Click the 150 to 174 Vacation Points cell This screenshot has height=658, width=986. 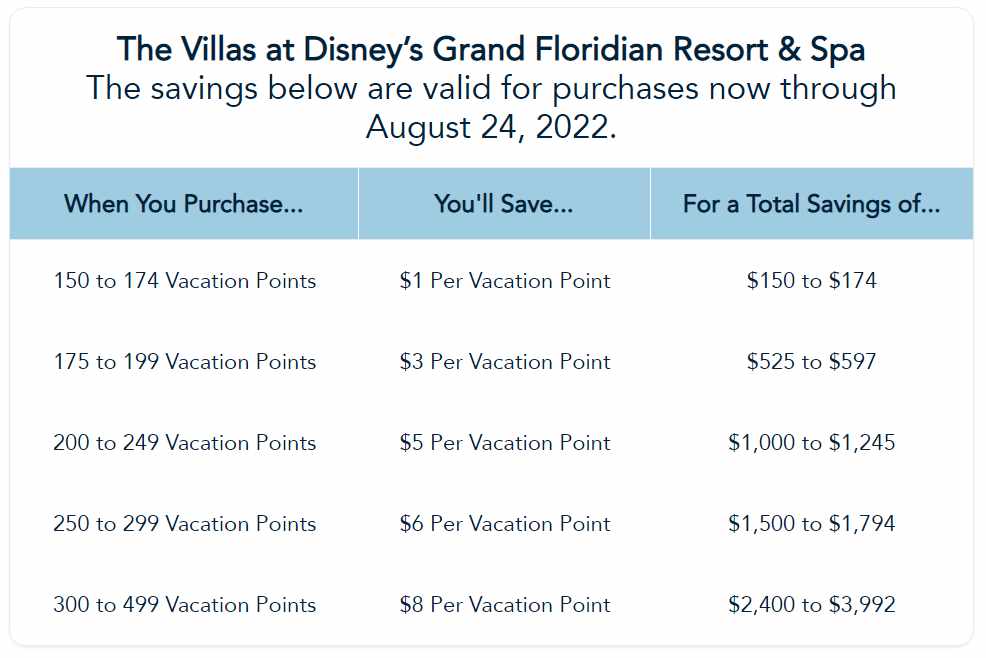[185, 281]
